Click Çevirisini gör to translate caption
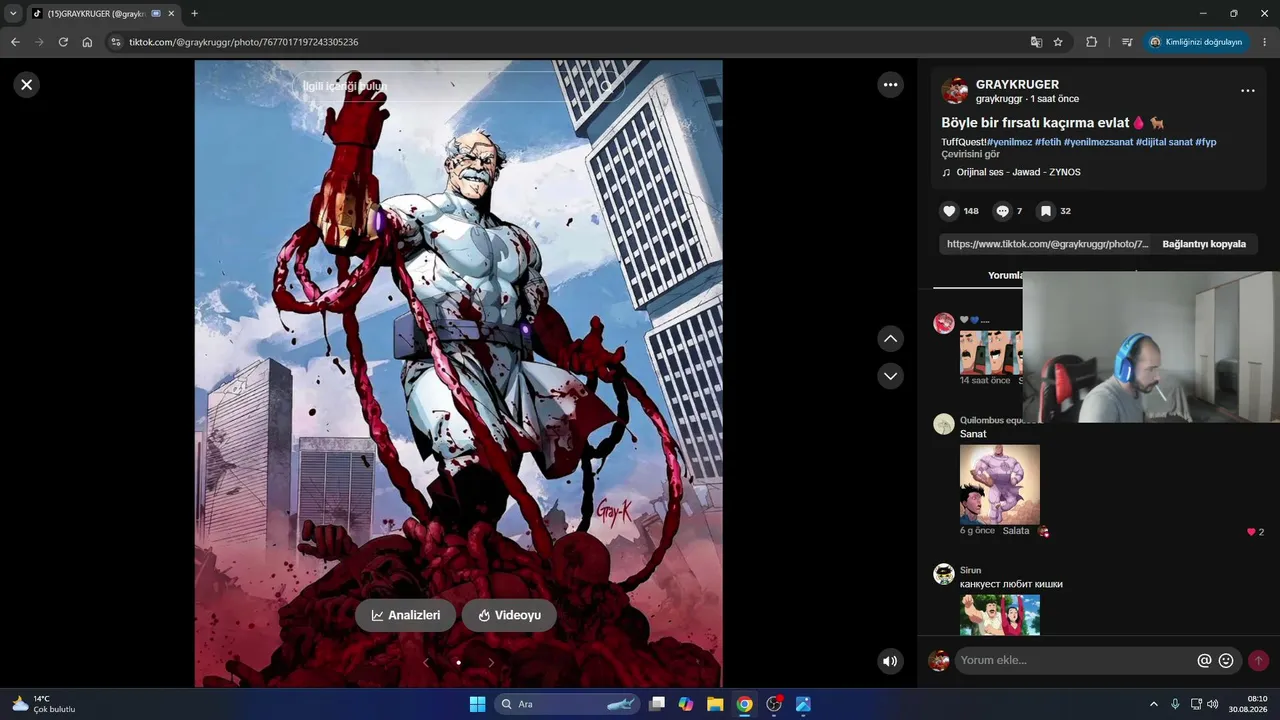The width and height of the screenshot is (1280, 720). coord(970,154)
